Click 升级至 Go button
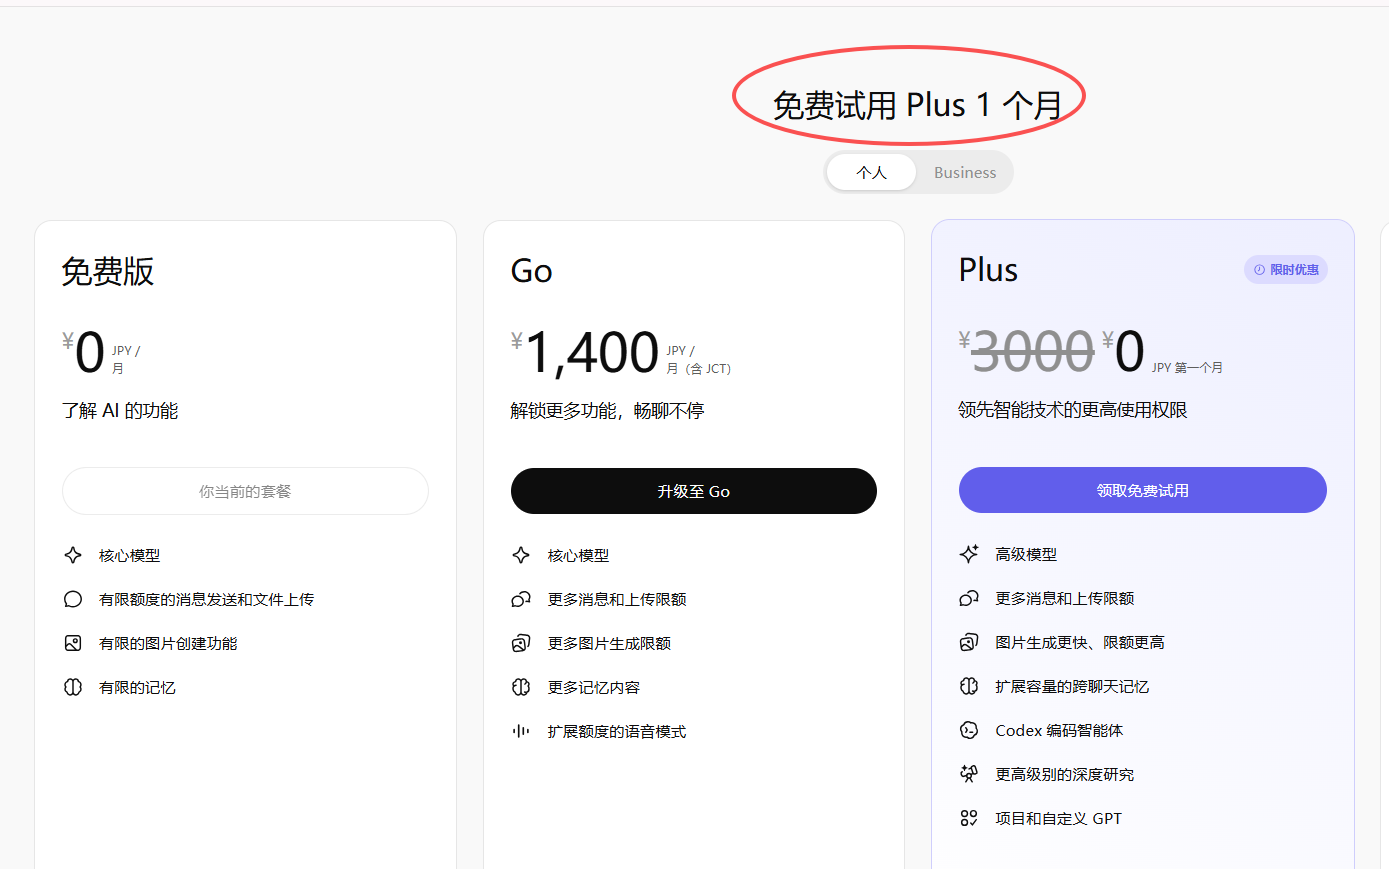Viewport: 1389px width, 869px height. point(694,491)
